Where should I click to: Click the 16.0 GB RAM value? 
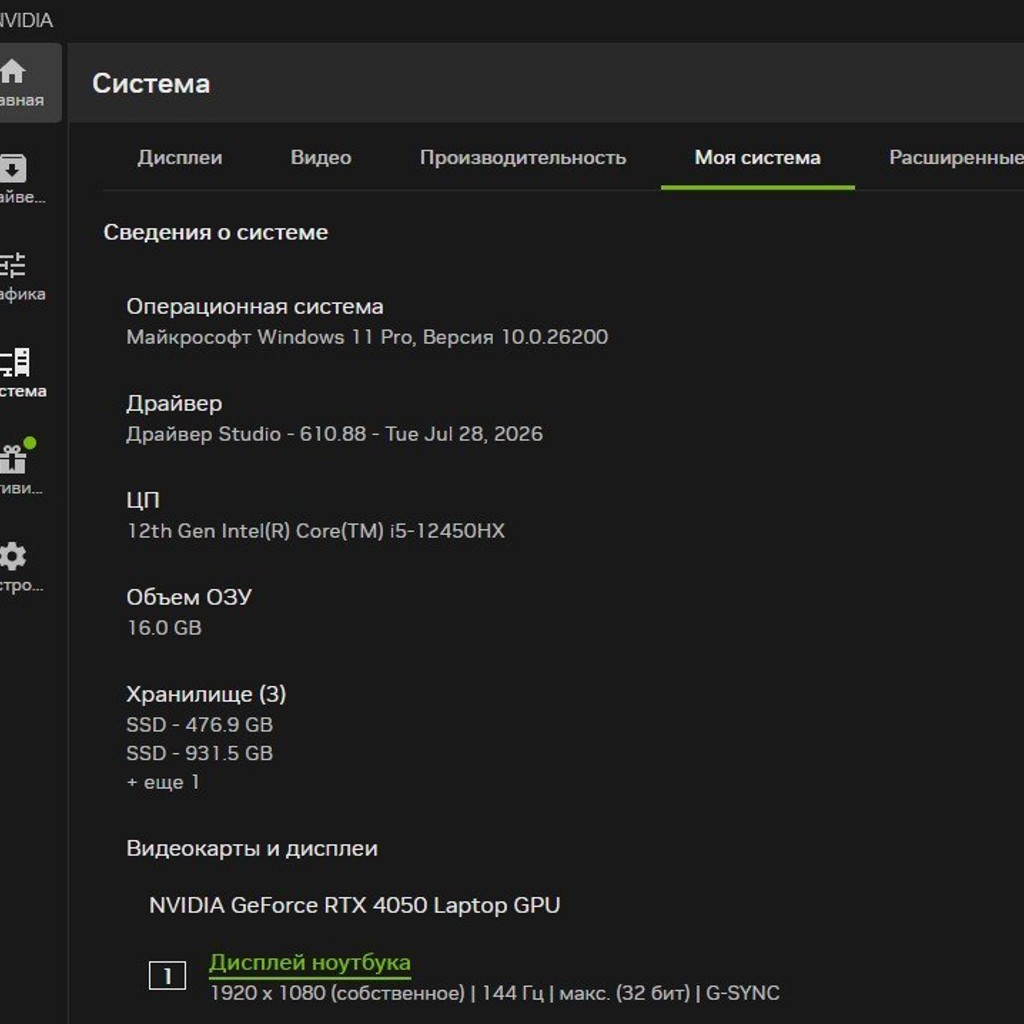[x=164, y=628]
